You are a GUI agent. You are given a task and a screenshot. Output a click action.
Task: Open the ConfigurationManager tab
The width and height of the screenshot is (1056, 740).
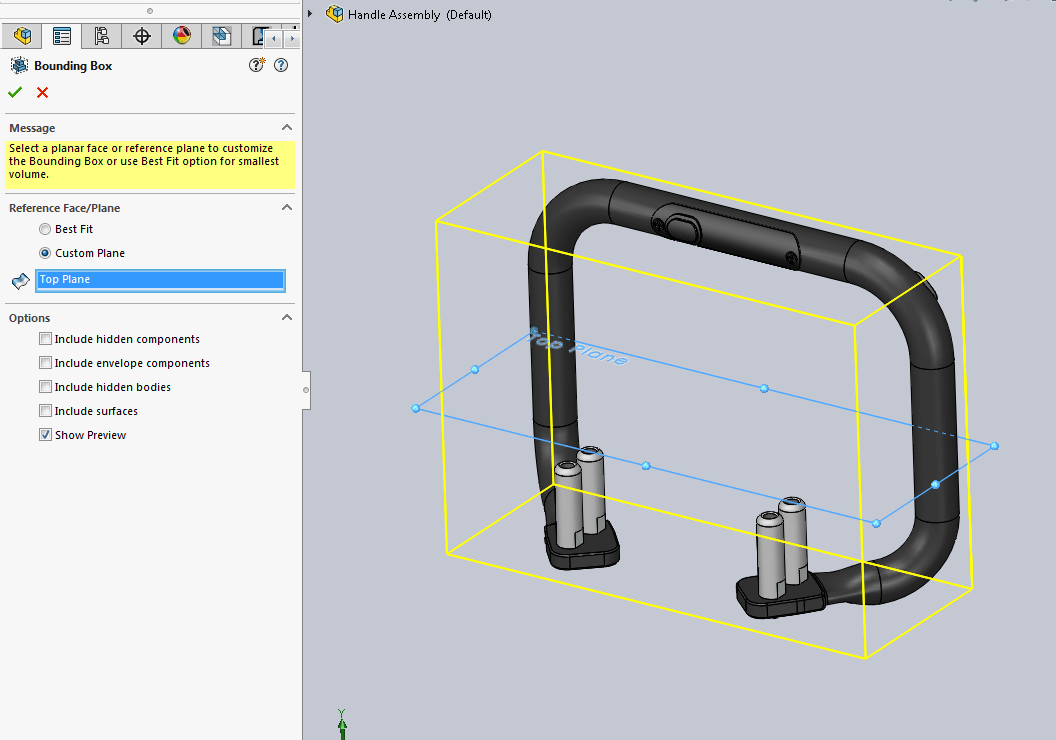(102, 37)
